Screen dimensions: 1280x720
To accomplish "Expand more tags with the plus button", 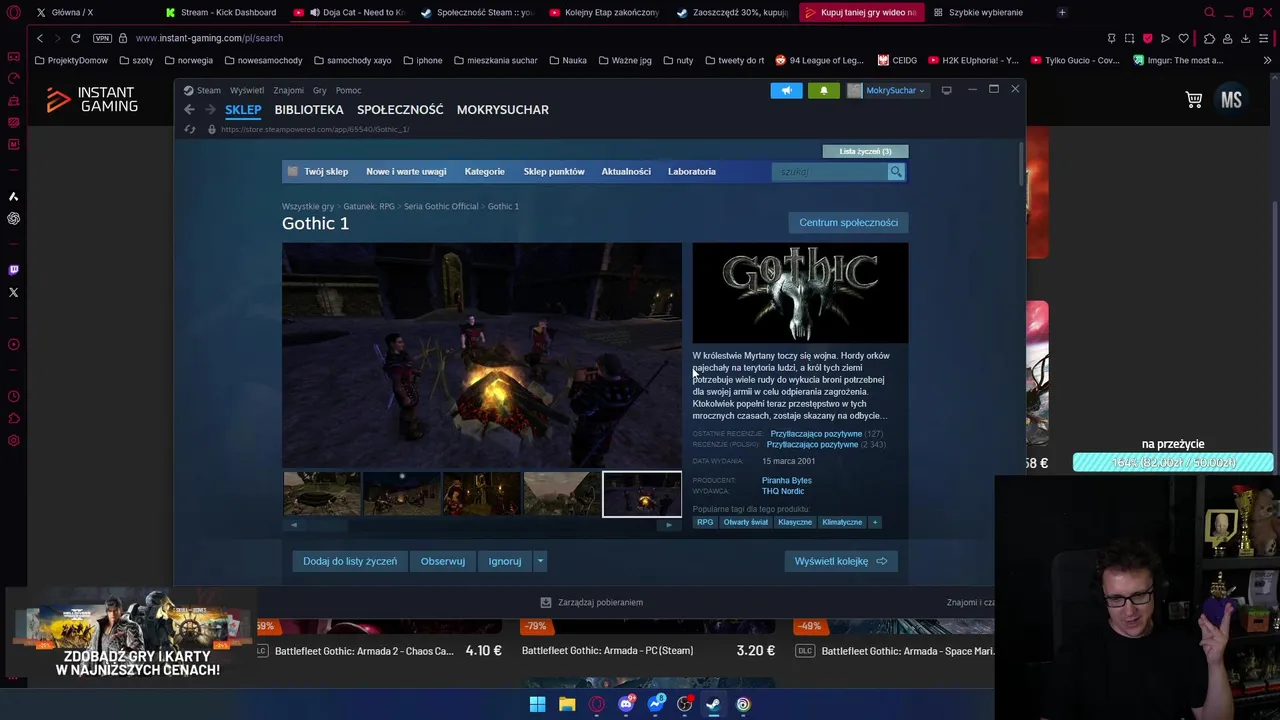I will point(875,522).
